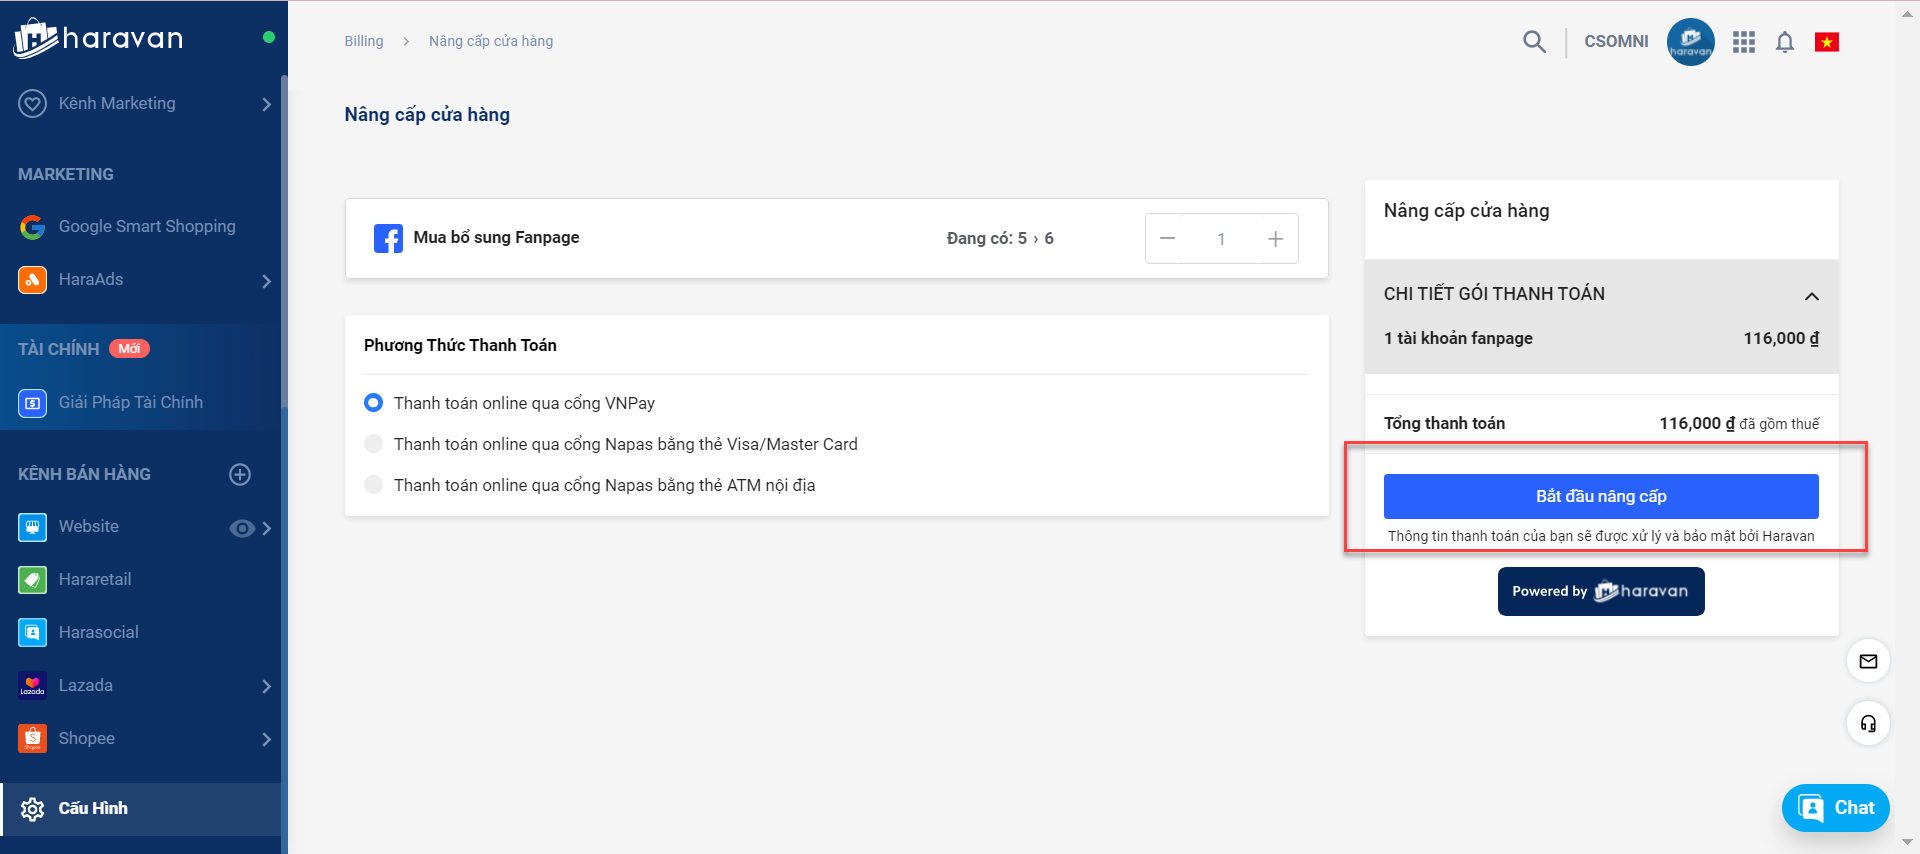Increase Fanpage quantity with plus button

coord(1275,239)
